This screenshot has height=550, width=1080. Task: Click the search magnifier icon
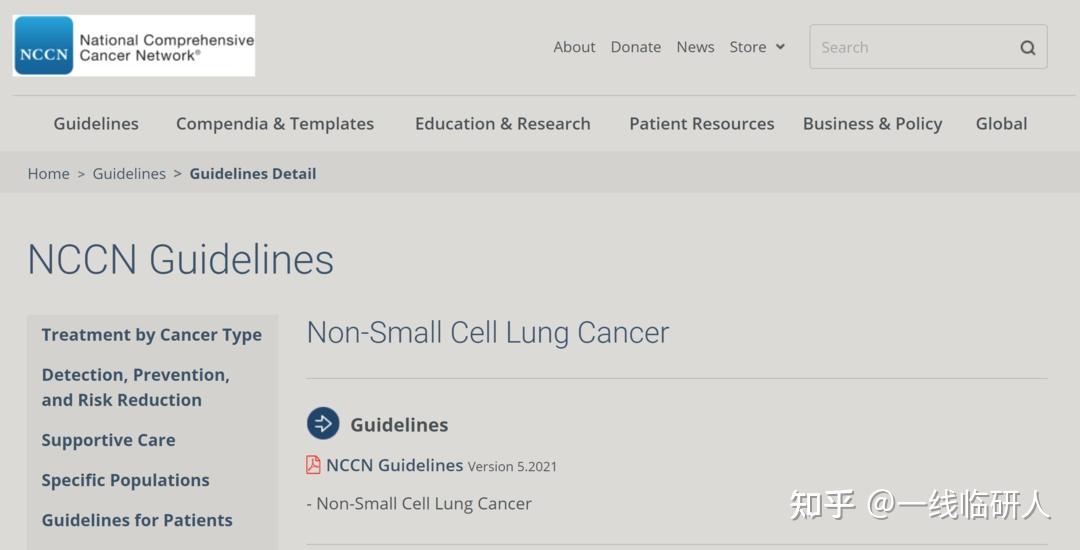1028,47
